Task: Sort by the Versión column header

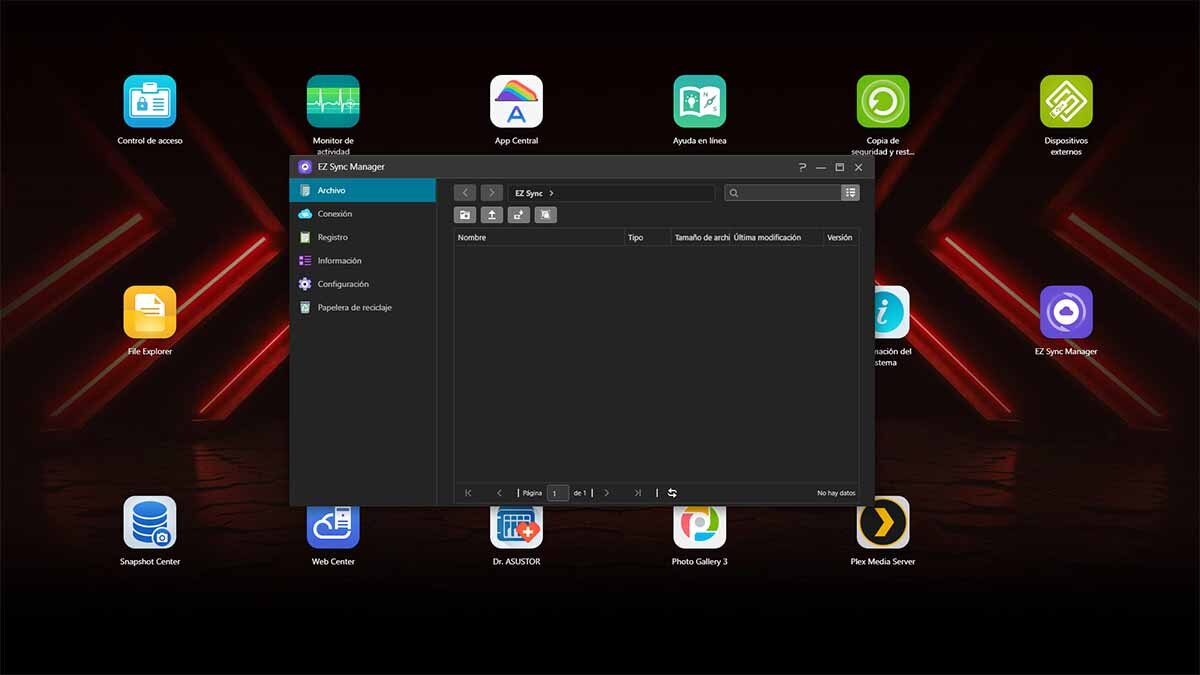Action: (x=841, y=238)
